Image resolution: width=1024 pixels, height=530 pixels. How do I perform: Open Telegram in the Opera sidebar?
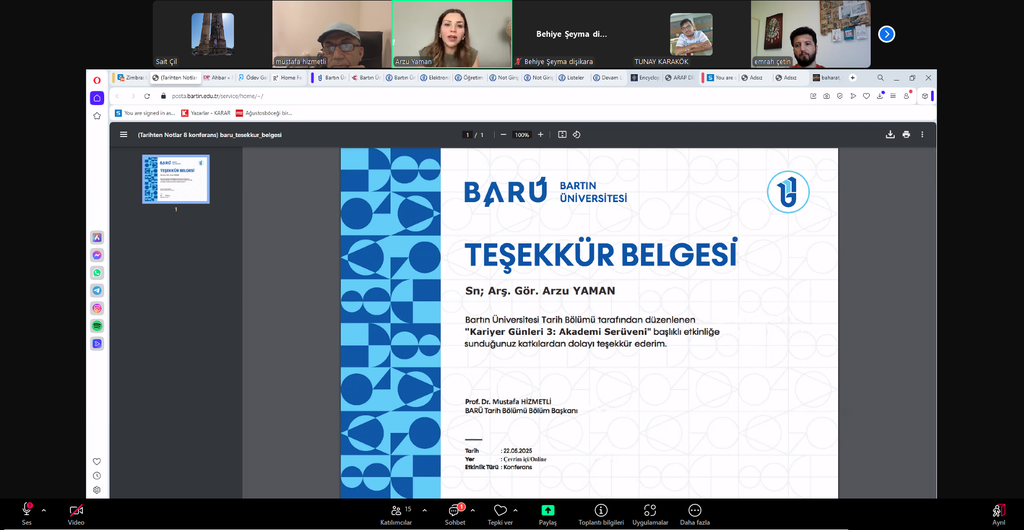coord(97,290)
